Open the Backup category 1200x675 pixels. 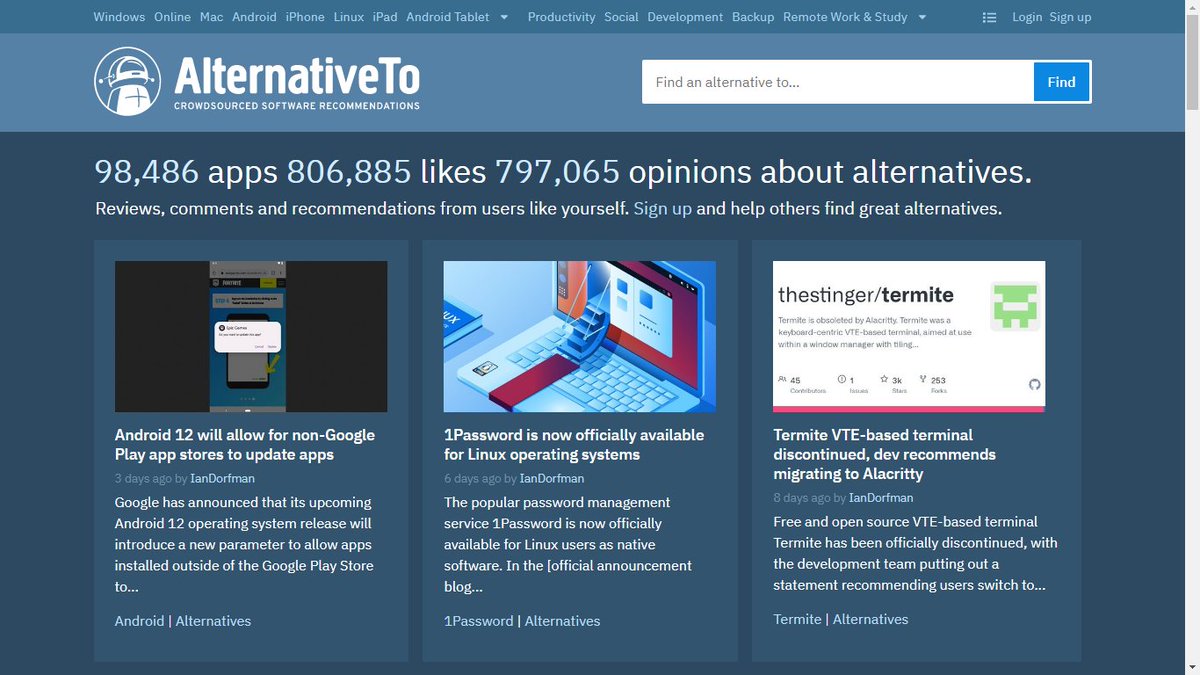point(753,17)
